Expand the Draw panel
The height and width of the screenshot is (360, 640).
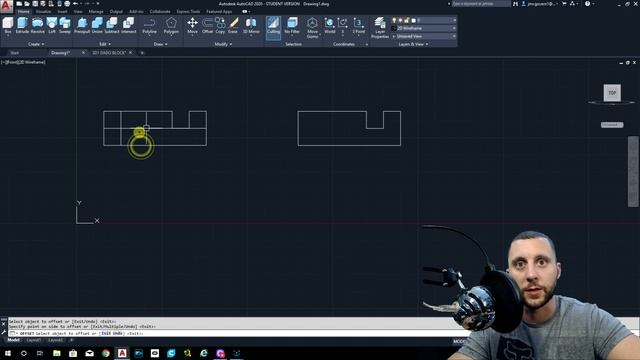pos(160,44)
